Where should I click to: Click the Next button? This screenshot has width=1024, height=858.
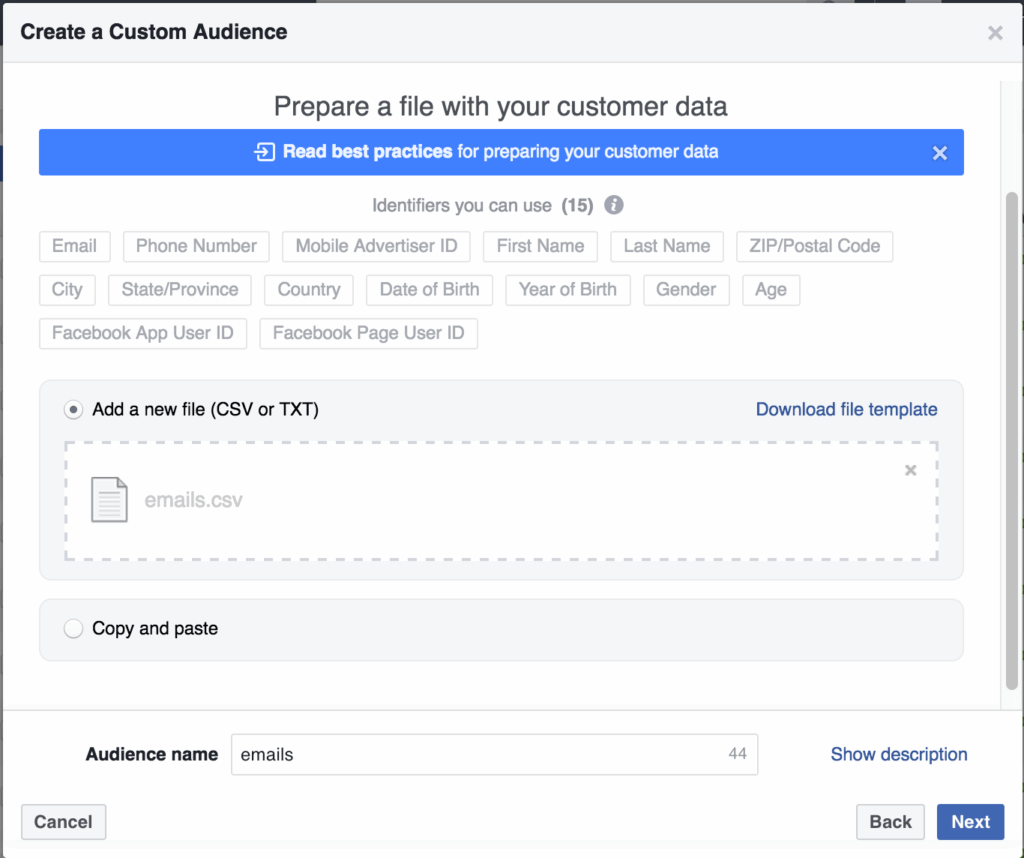coord(970,822)
